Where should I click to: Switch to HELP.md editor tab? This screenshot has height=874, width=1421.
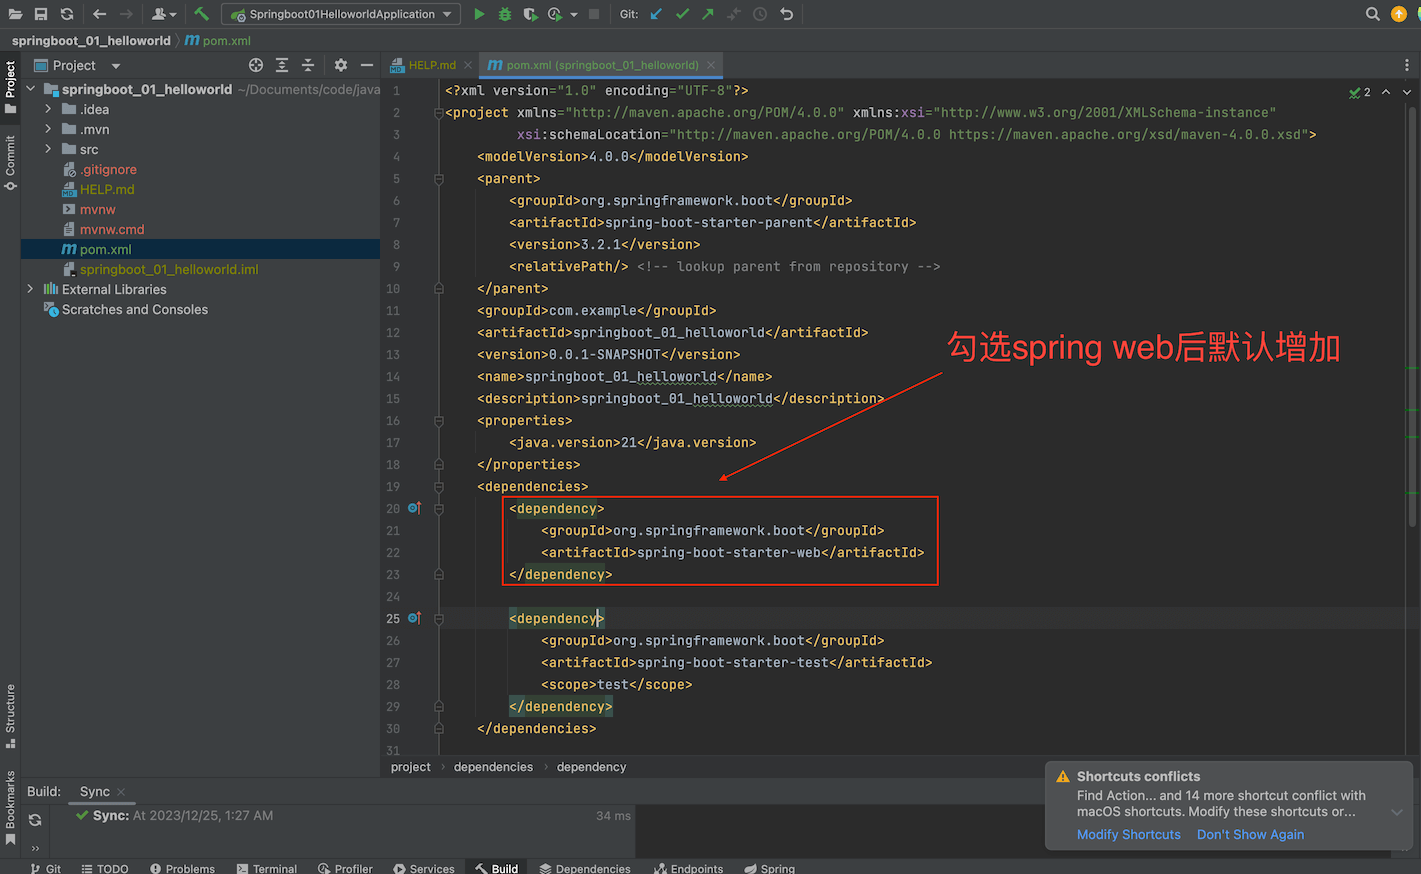click(x=431, y=65)
